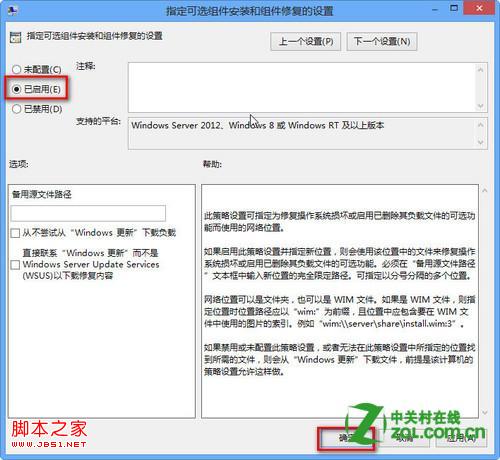
Task: Click the 取消 cancel button
Action: click(404, 438)
